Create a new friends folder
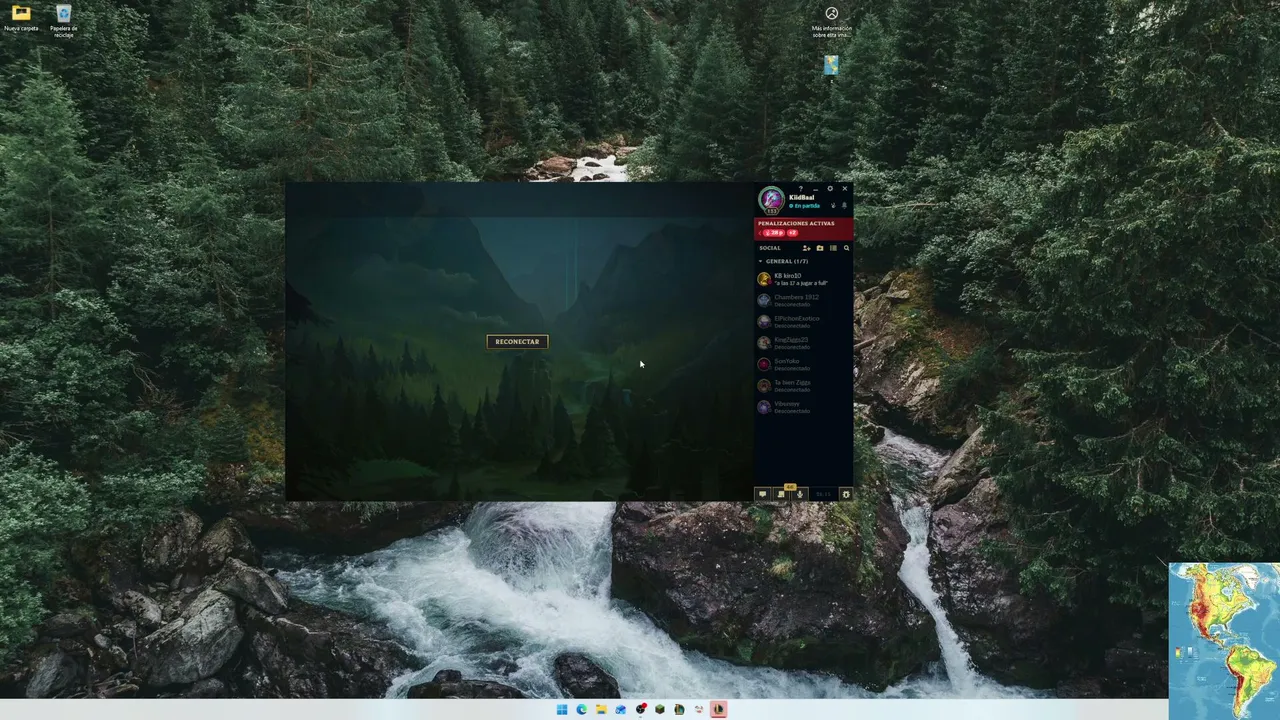Screen dimensions: 1280x720 [x=820, y=248]
